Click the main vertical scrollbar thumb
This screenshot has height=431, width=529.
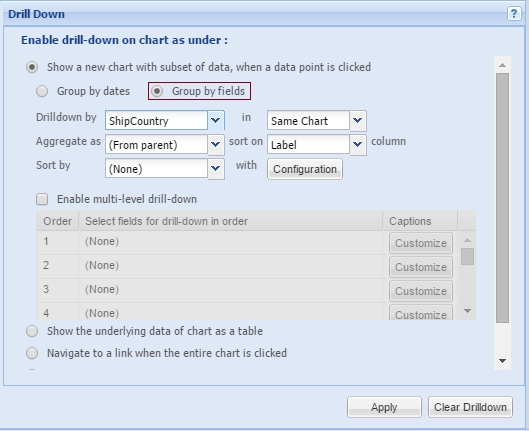pos(502,198)
